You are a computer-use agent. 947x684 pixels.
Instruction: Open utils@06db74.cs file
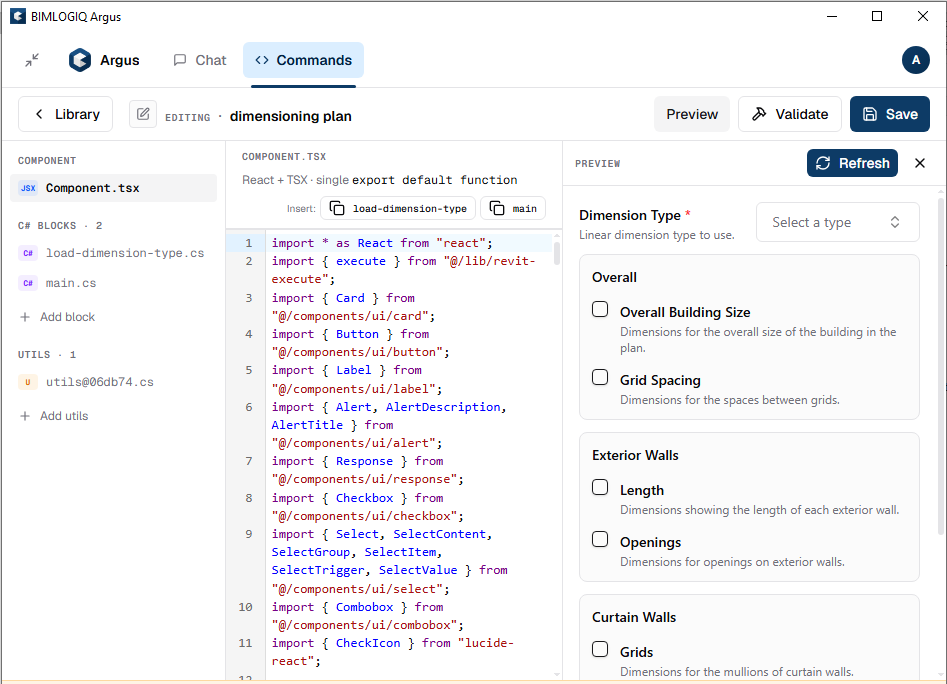114,382
